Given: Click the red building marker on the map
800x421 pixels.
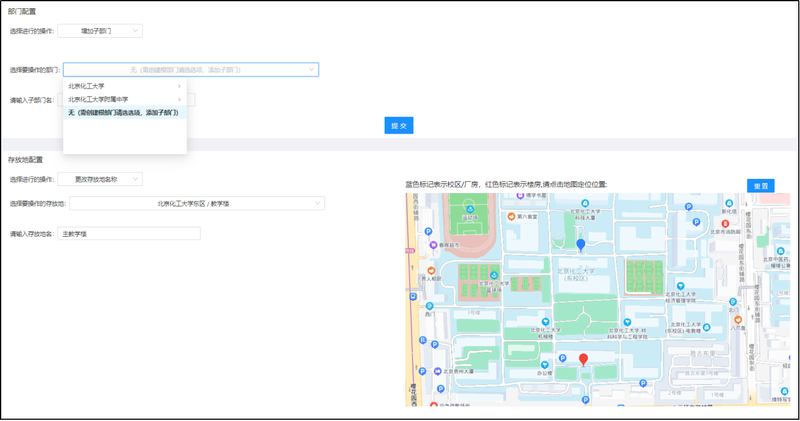Looking at the screenshot, I should (x=584, y=359).
